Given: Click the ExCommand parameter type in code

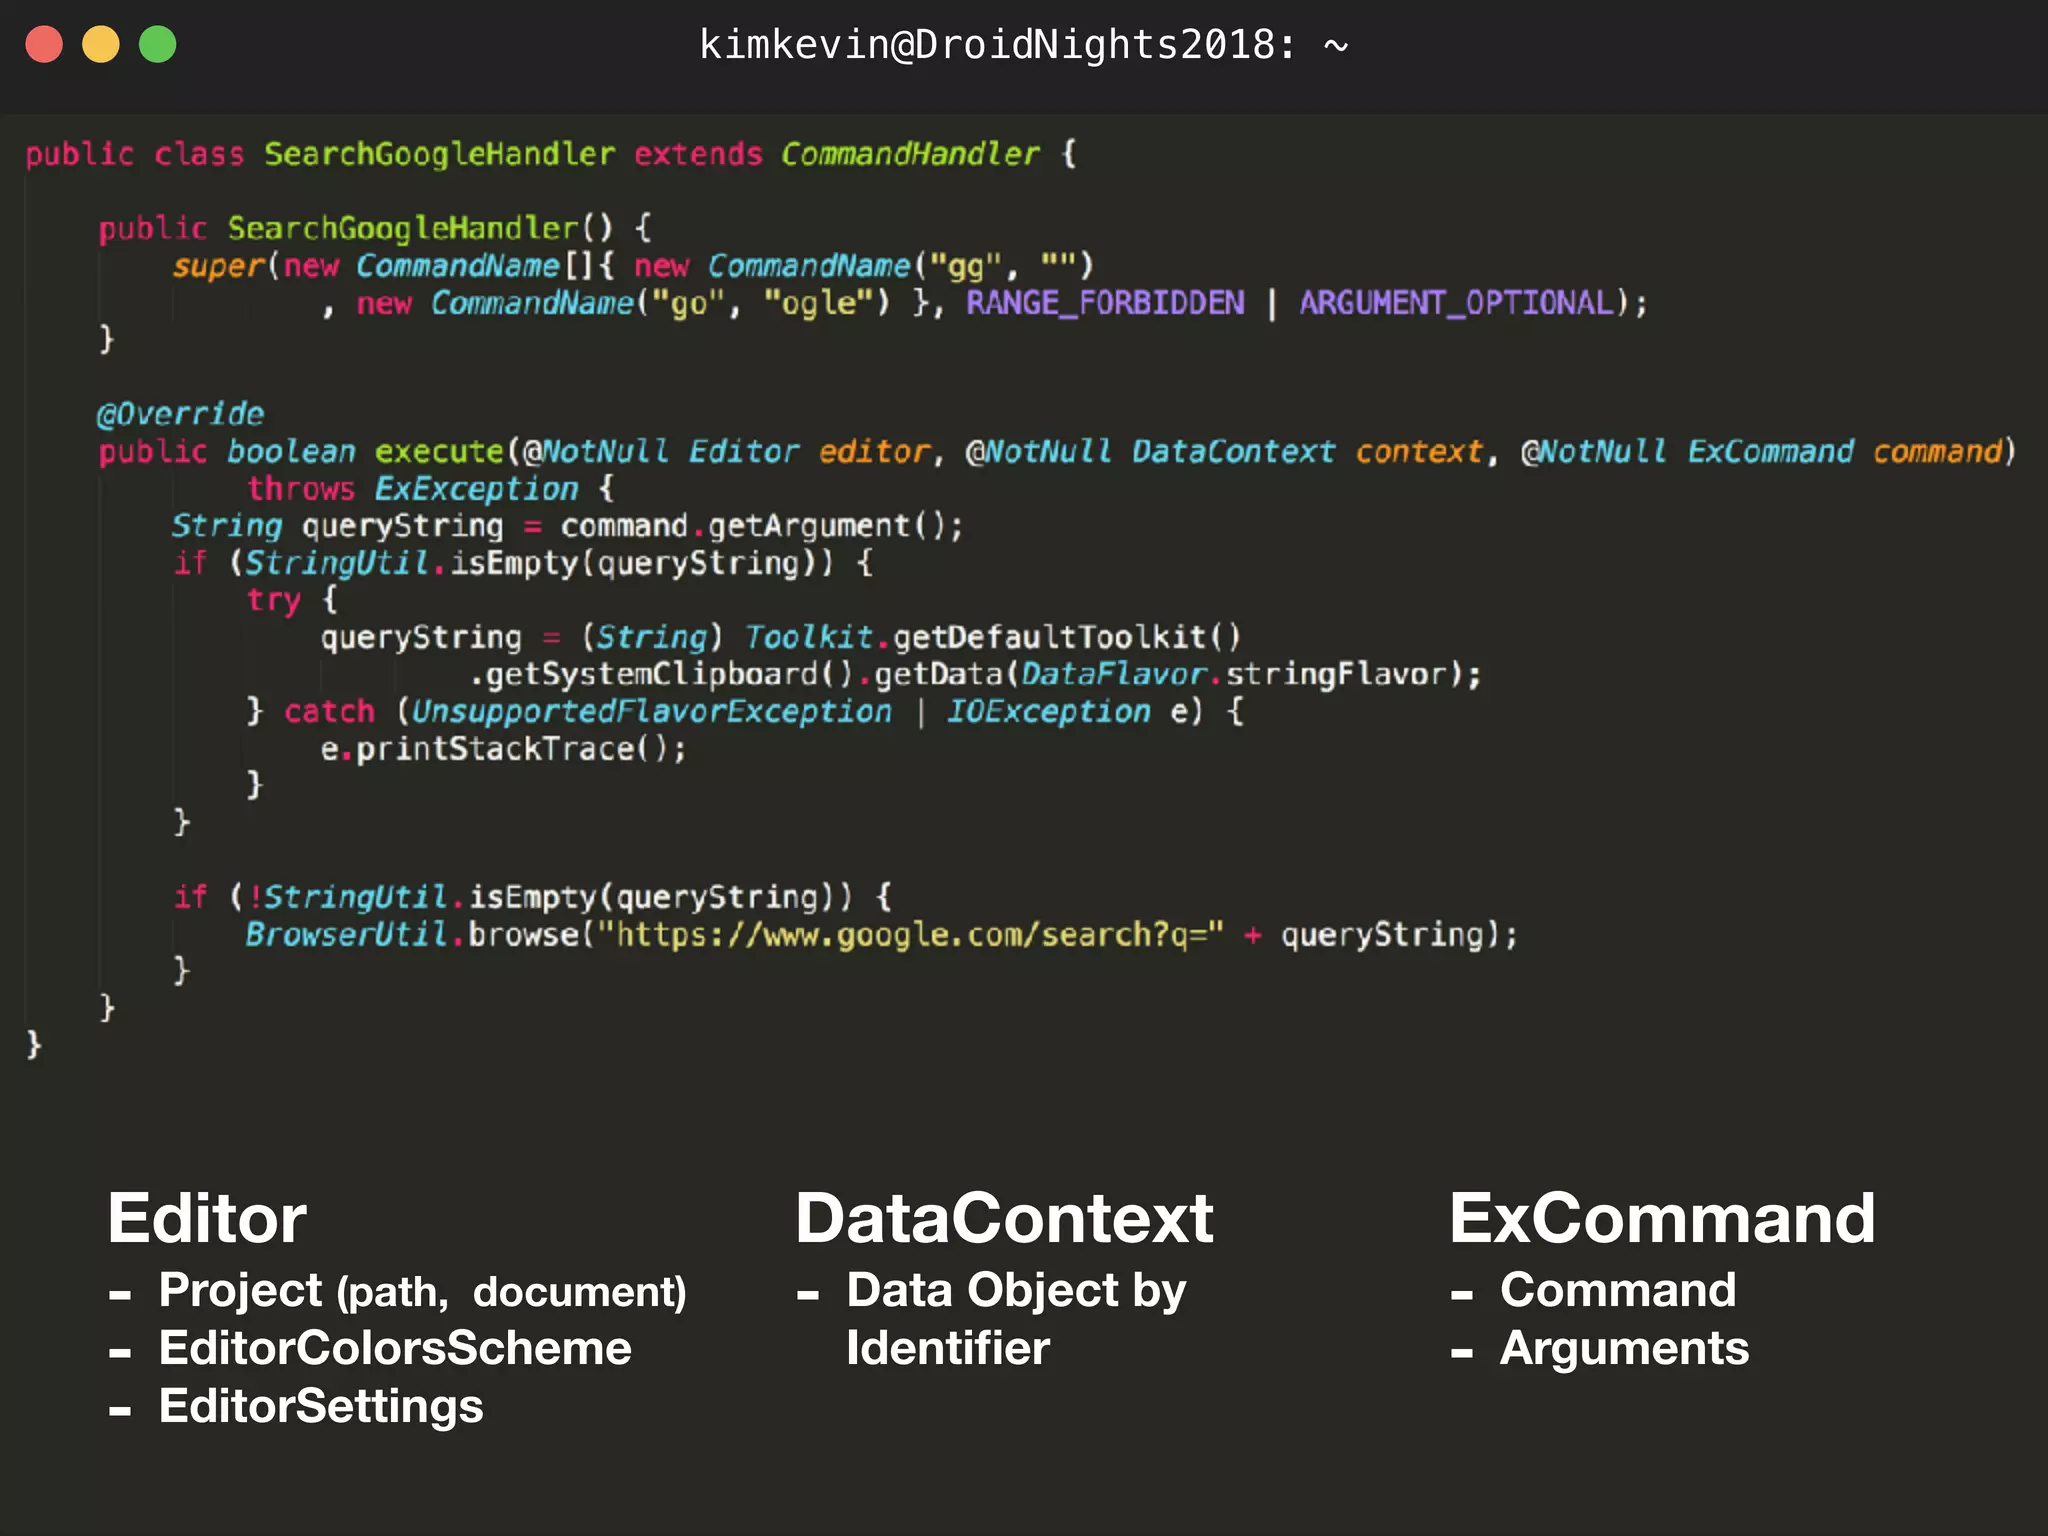Looking at the screenshot, I should pos(1770,451).
